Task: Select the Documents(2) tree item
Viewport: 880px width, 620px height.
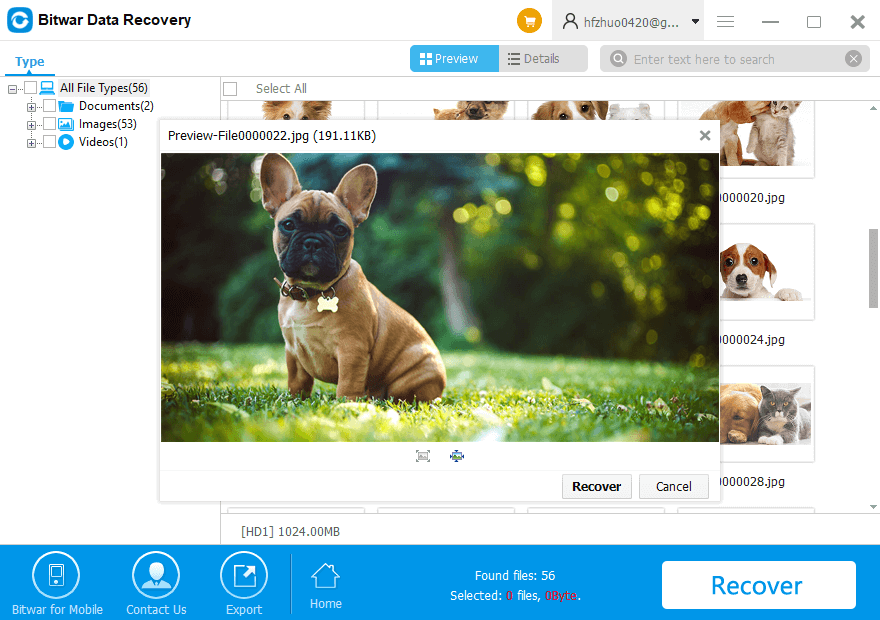Action: [116, 106]
